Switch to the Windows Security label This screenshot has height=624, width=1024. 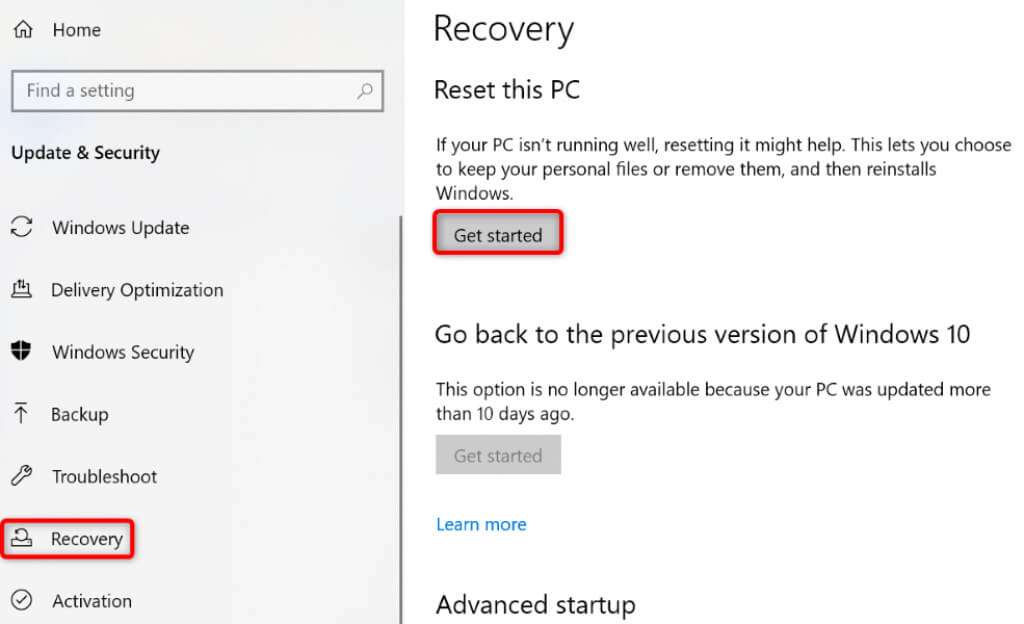tap(123, 352)
